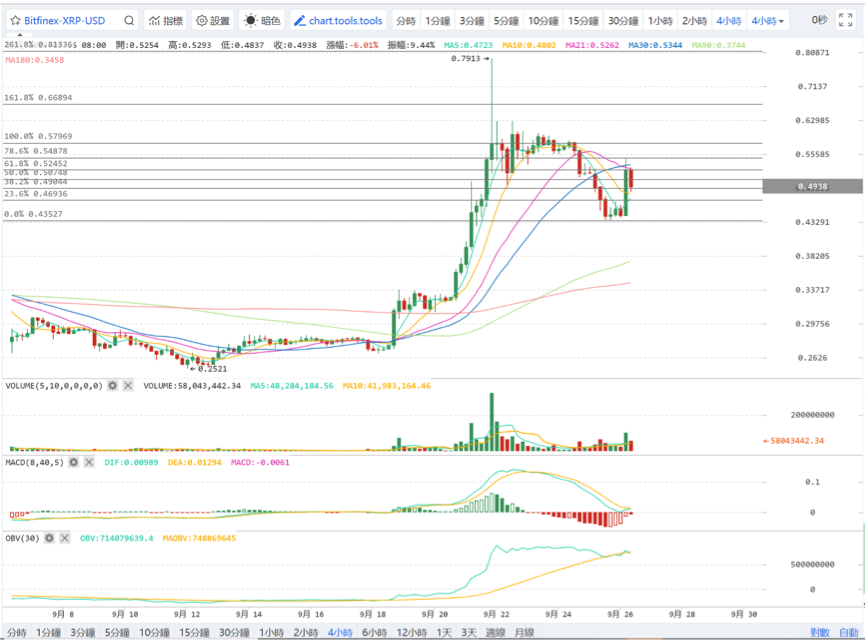Open the 設置 settings gear
Viewport: 866px width, 640px height.
(x=212, y=20)
